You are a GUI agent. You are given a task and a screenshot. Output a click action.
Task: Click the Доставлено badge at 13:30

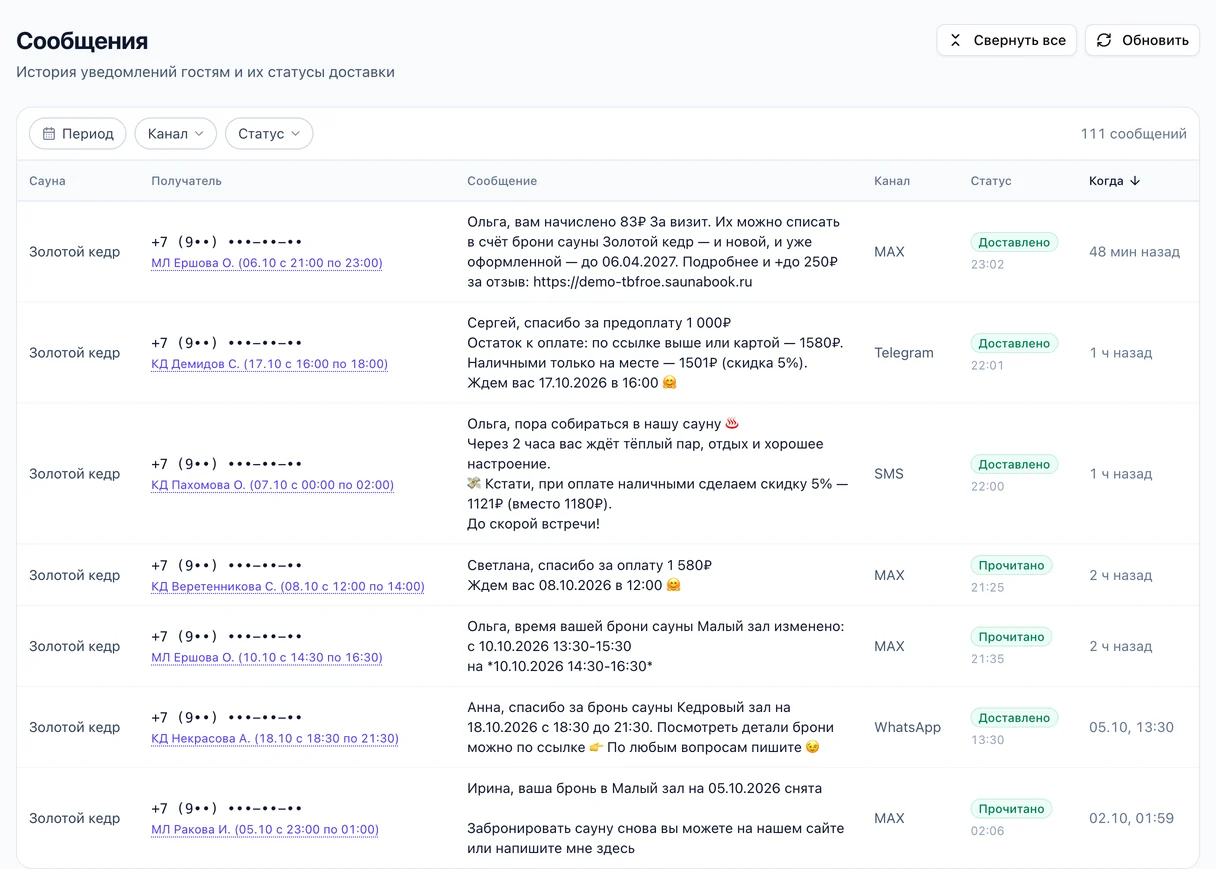coord(1014,717)
